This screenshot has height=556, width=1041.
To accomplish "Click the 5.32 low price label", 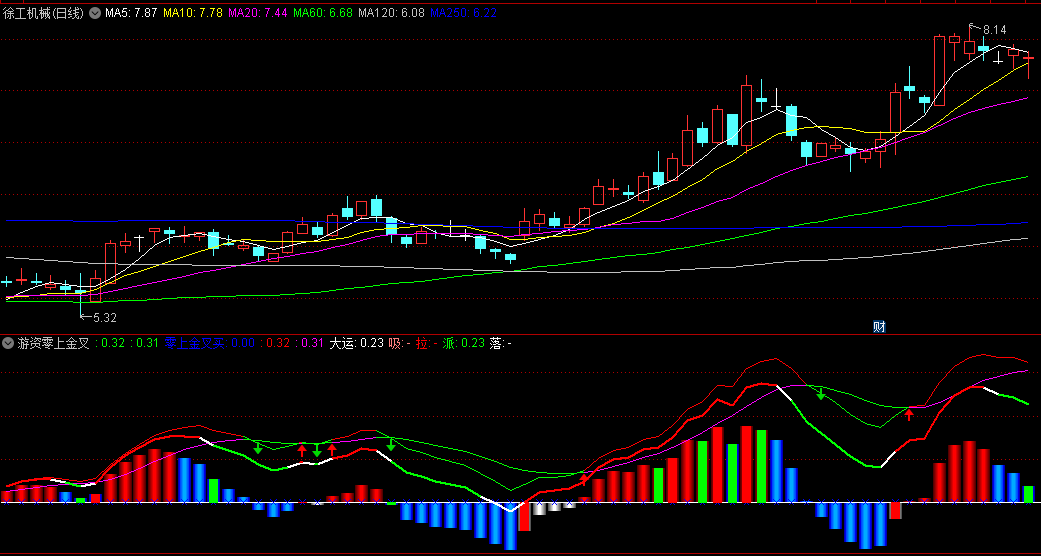I will pyautogui.click(x=105, y=318).
